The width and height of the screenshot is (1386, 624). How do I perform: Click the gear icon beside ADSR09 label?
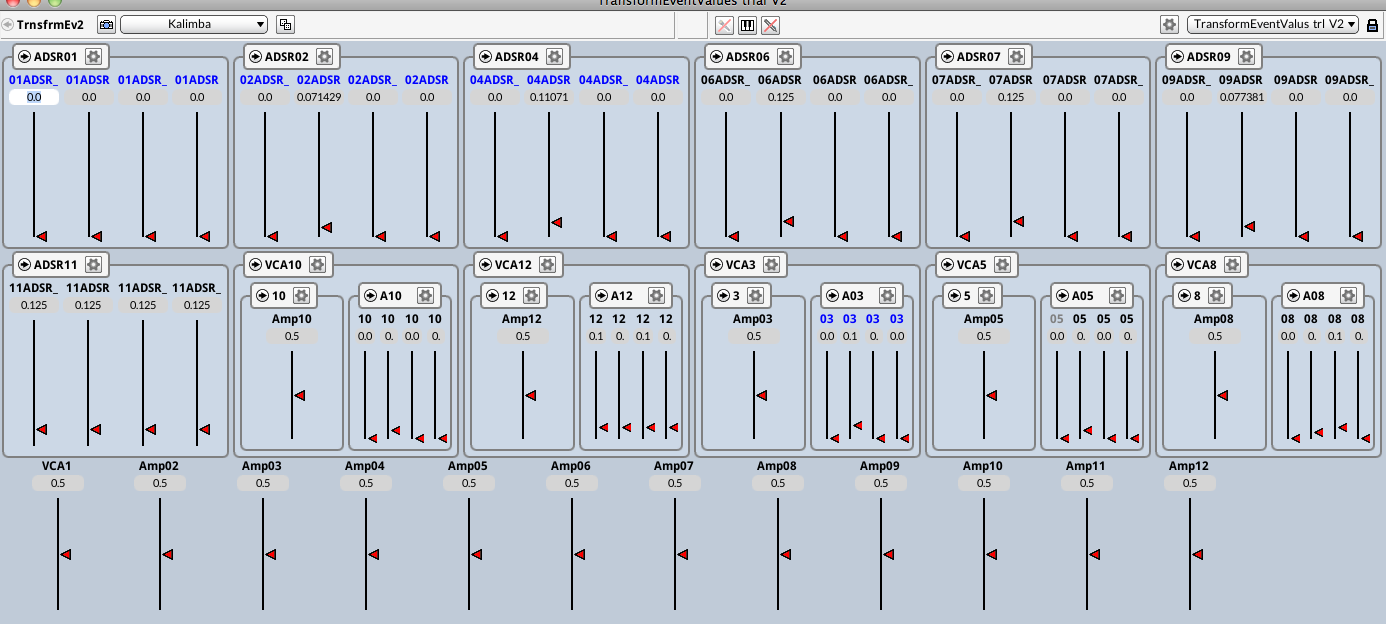coord(1247,57)
